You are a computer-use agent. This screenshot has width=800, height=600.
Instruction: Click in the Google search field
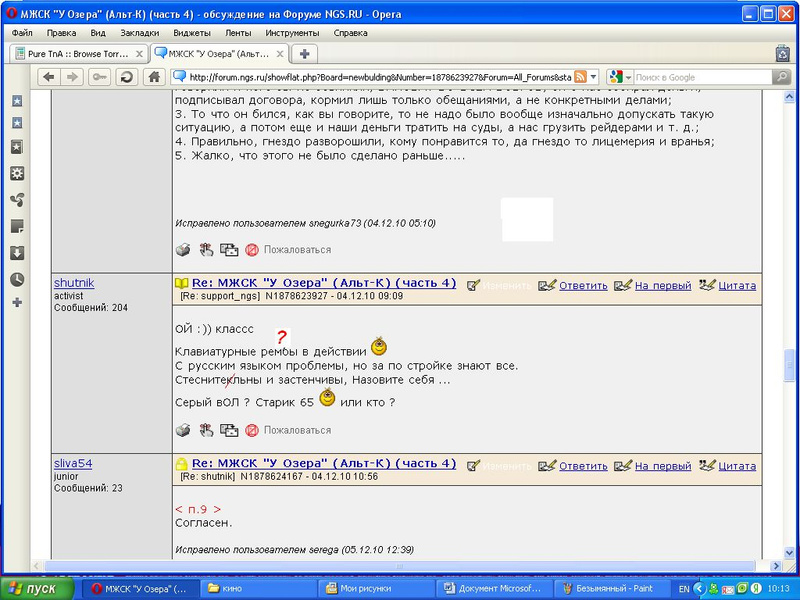point(700,77)
